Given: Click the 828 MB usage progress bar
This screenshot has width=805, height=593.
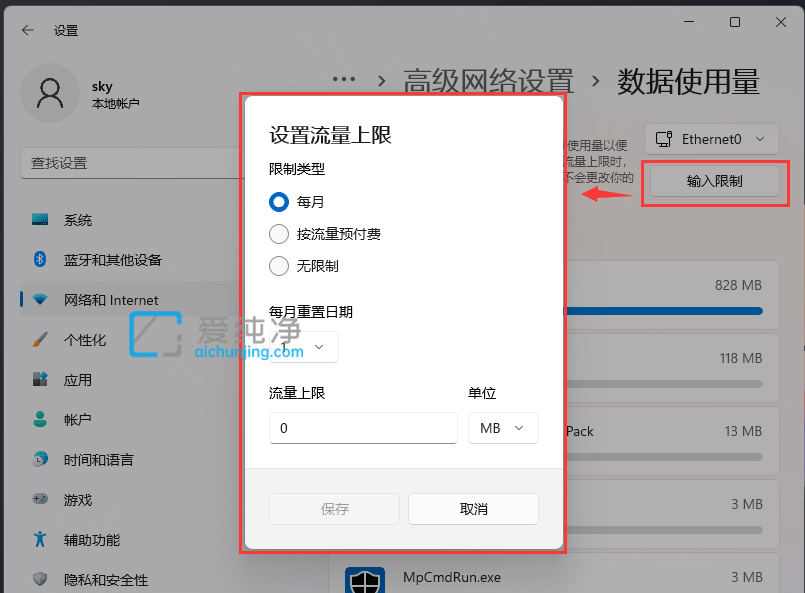Looking at the screenshot, I should pos(668,311).
